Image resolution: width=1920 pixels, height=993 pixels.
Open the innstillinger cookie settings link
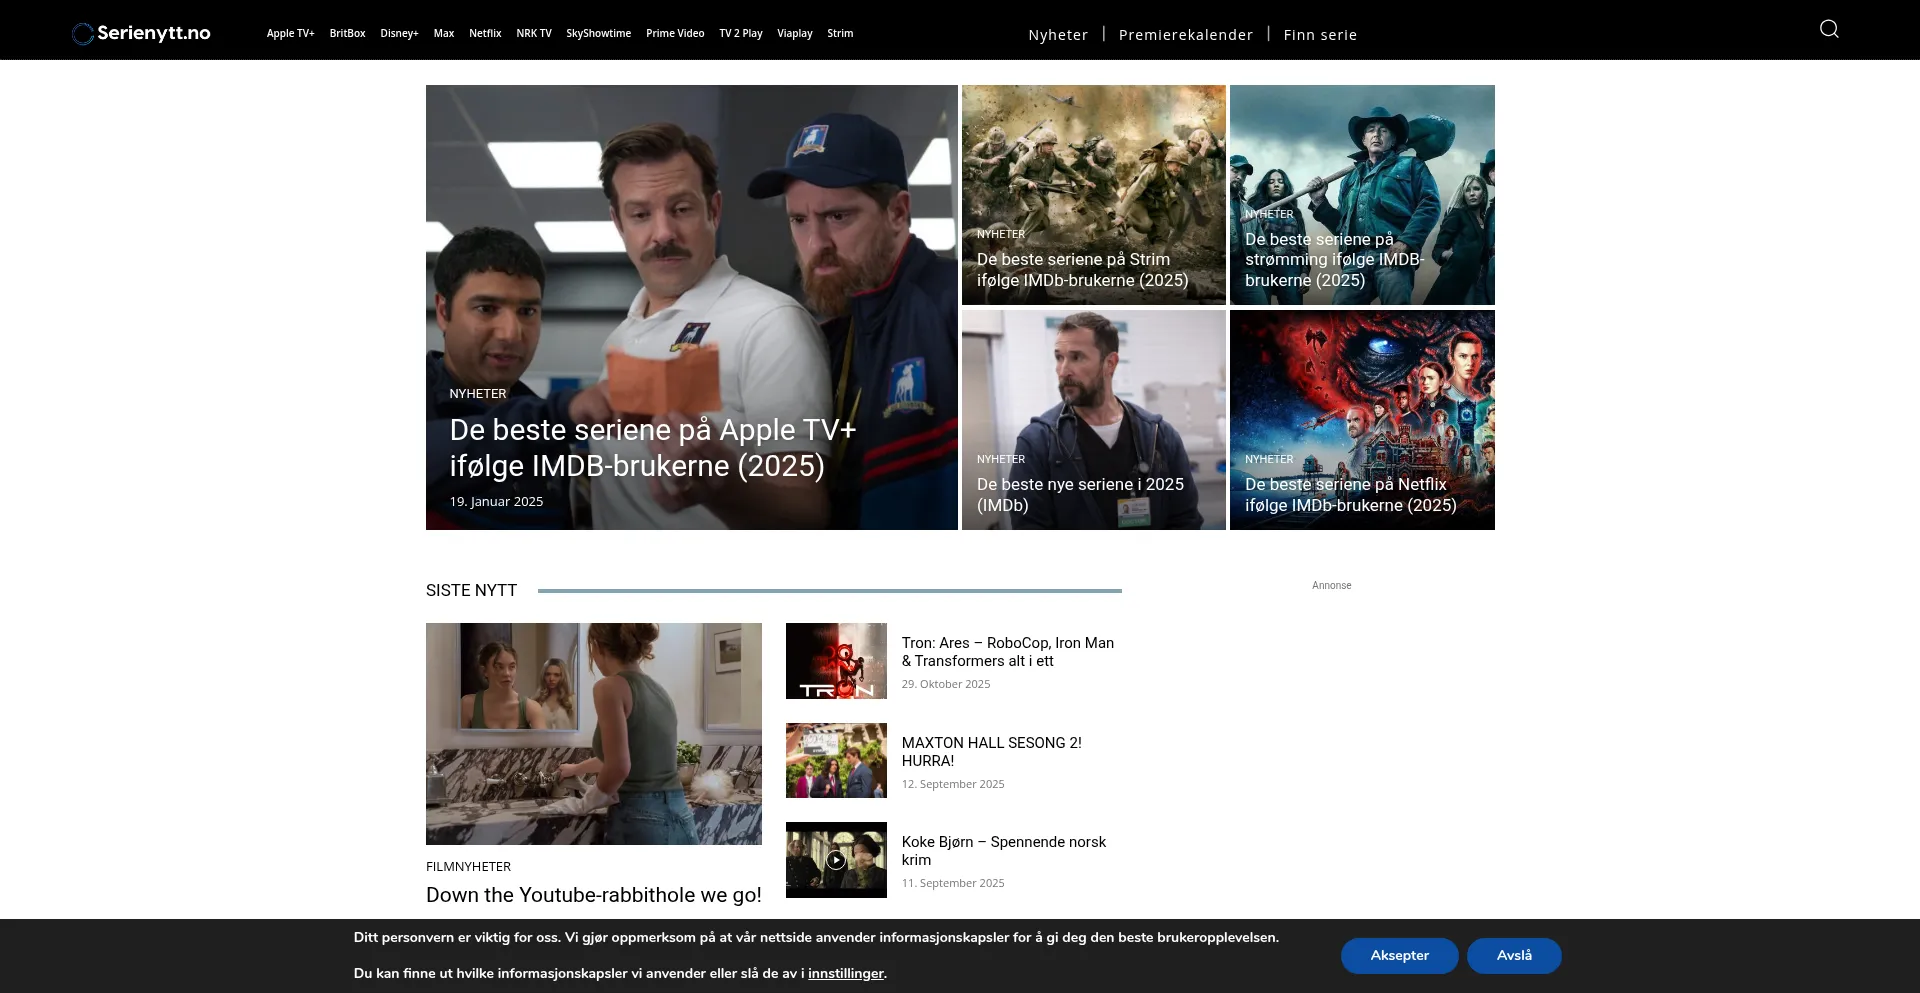pos(845,972)
